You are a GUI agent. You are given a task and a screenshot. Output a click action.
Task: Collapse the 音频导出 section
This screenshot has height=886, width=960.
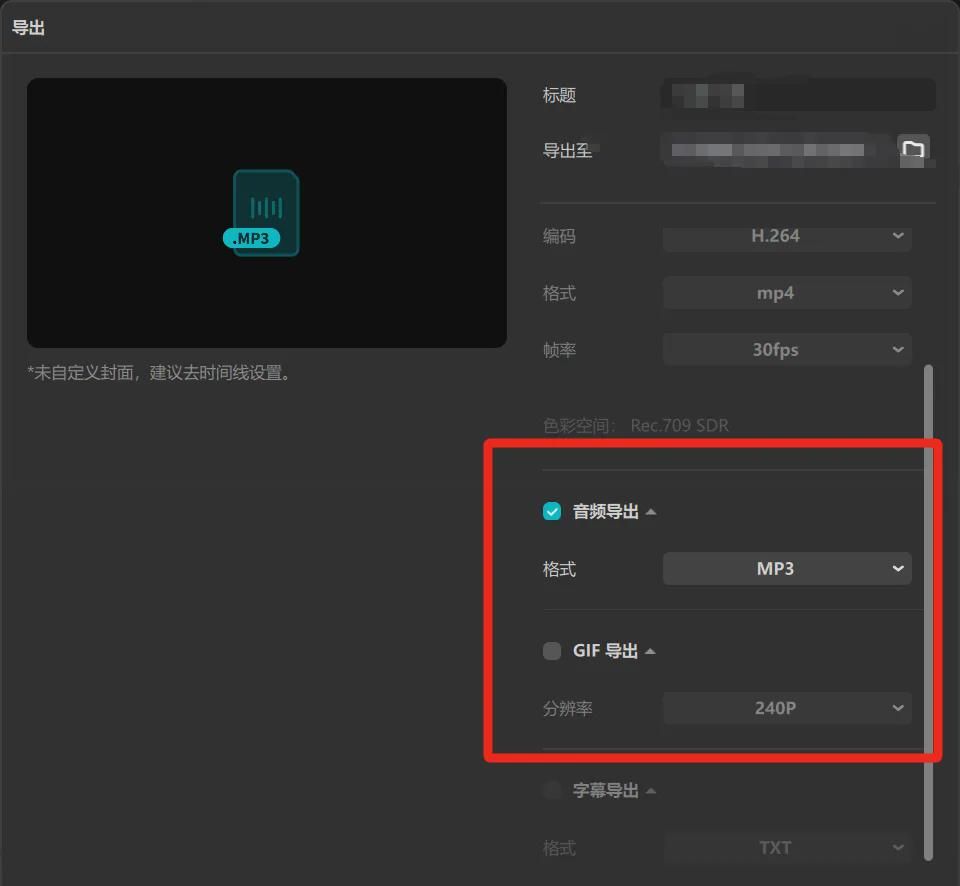tap(651, 511)
